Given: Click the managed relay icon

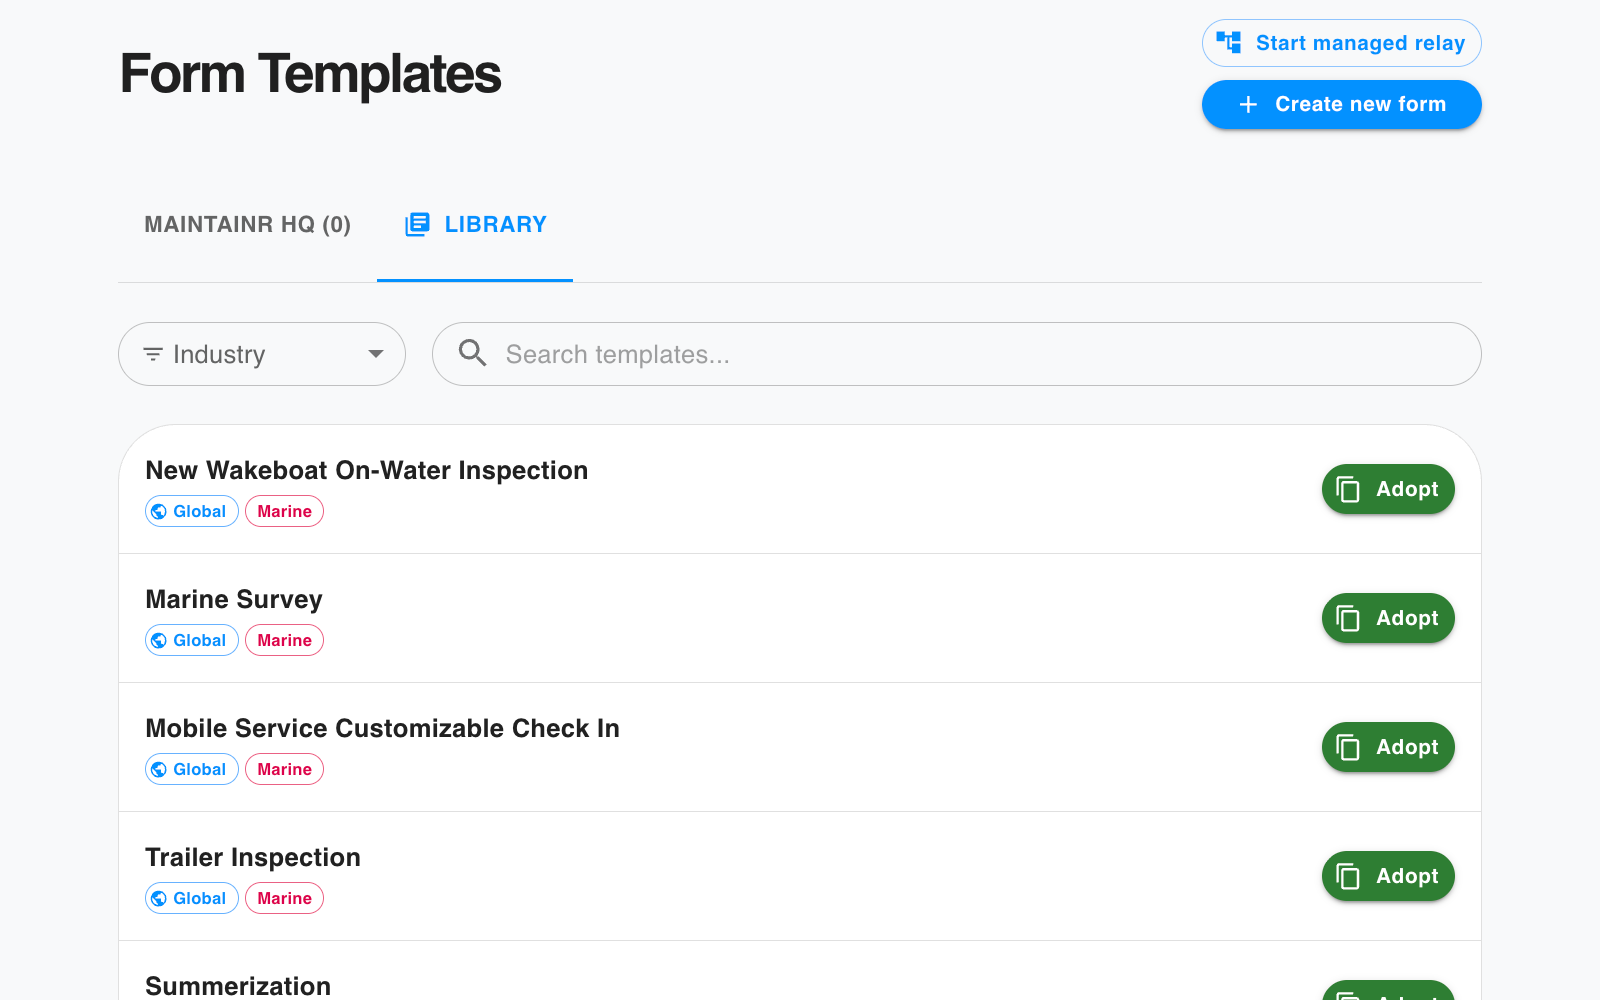Looking at the screenshot, I should tap(1228, 42).
